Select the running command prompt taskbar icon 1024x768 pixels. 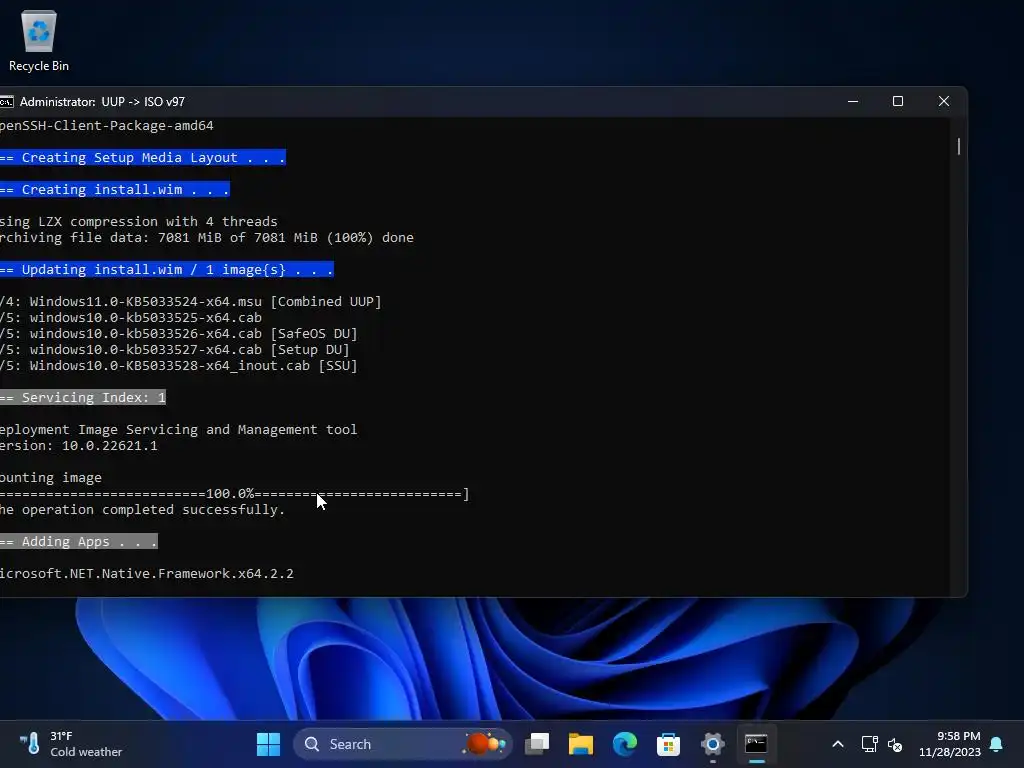pyautogui.click(x=756, y=744)
